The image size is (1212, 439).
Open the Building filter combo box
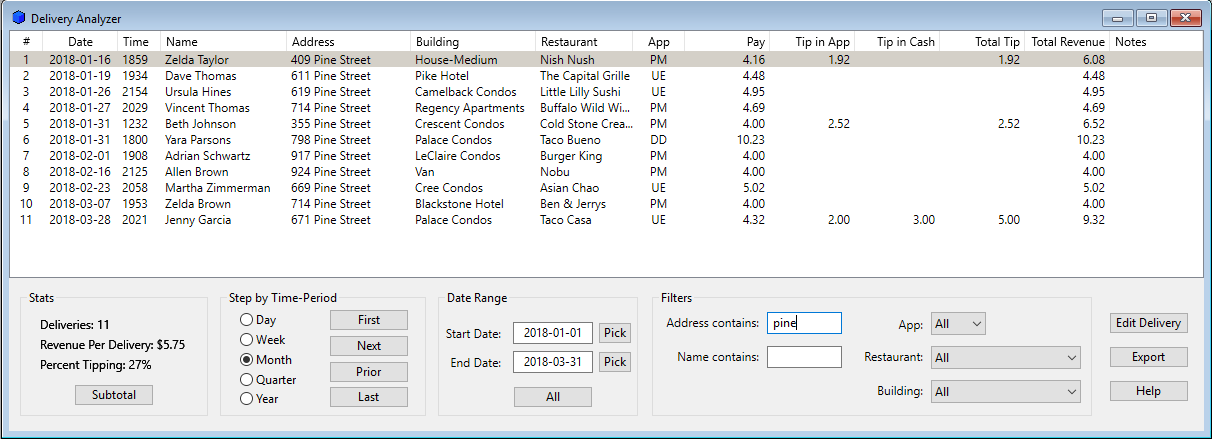1006,391
